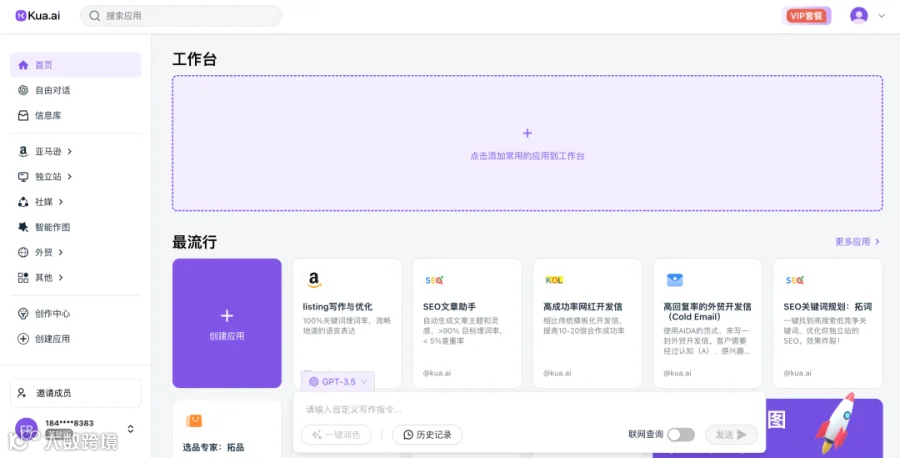Click the 其他 grid icon
Image resolution: width=900 pixels, height=458 pixels.
23,278
